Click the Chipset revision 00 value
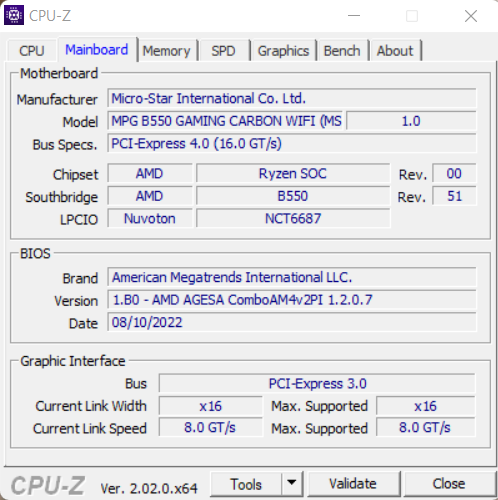Image resolution: width=498 pixels, height=500 pixels. (454, 173)
